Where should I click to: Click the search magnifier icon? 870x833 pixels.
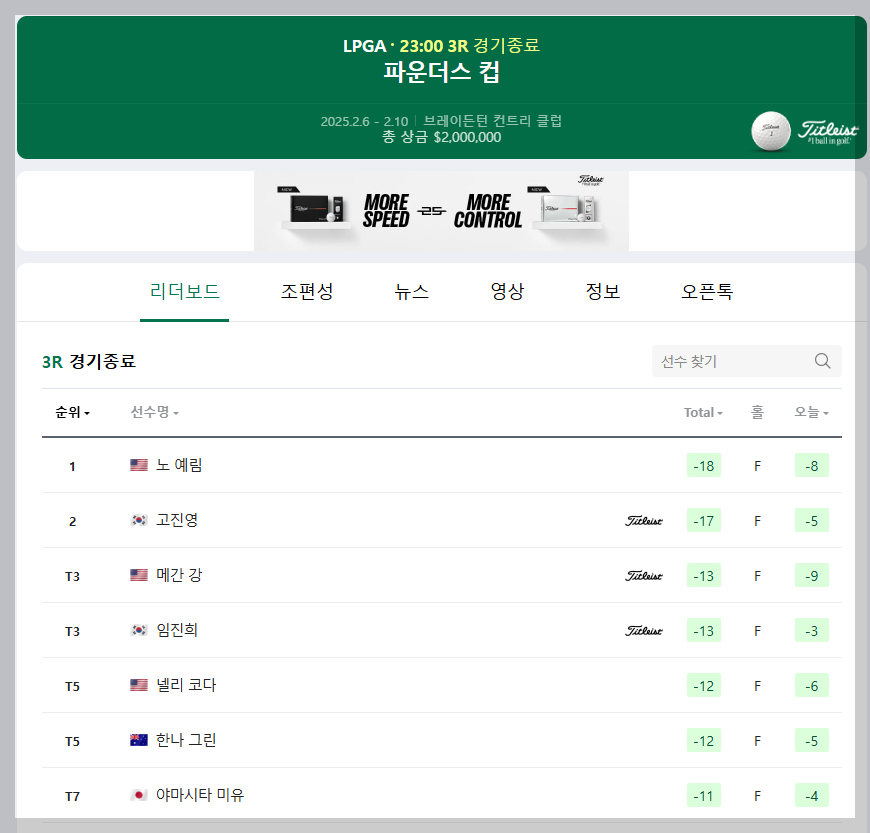[x=822, y=361]
